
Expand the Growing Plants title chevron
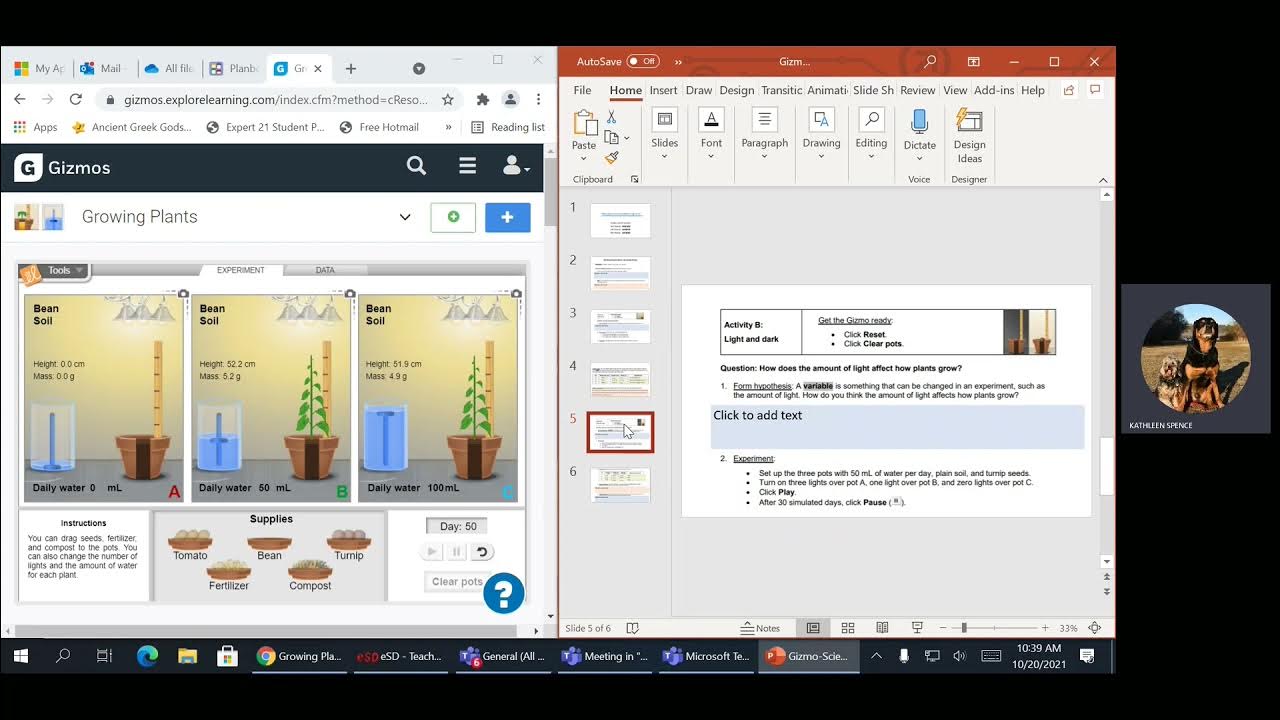[x=405, y=217]
